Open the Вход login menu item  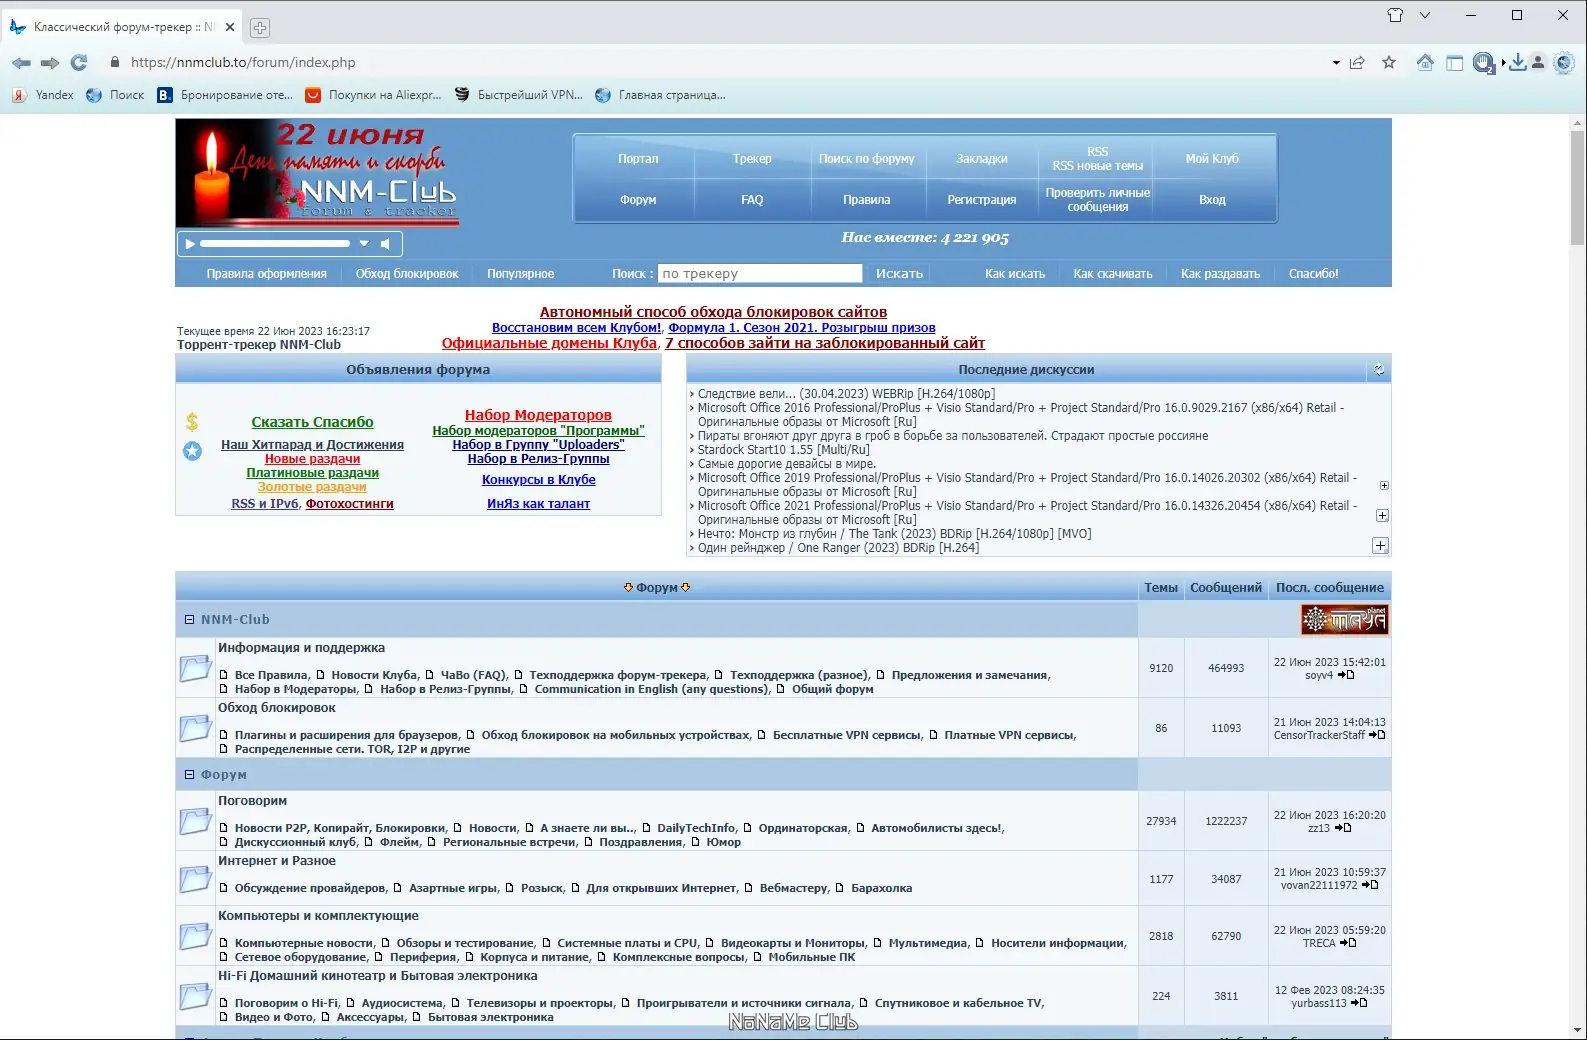pos(1212,199)
